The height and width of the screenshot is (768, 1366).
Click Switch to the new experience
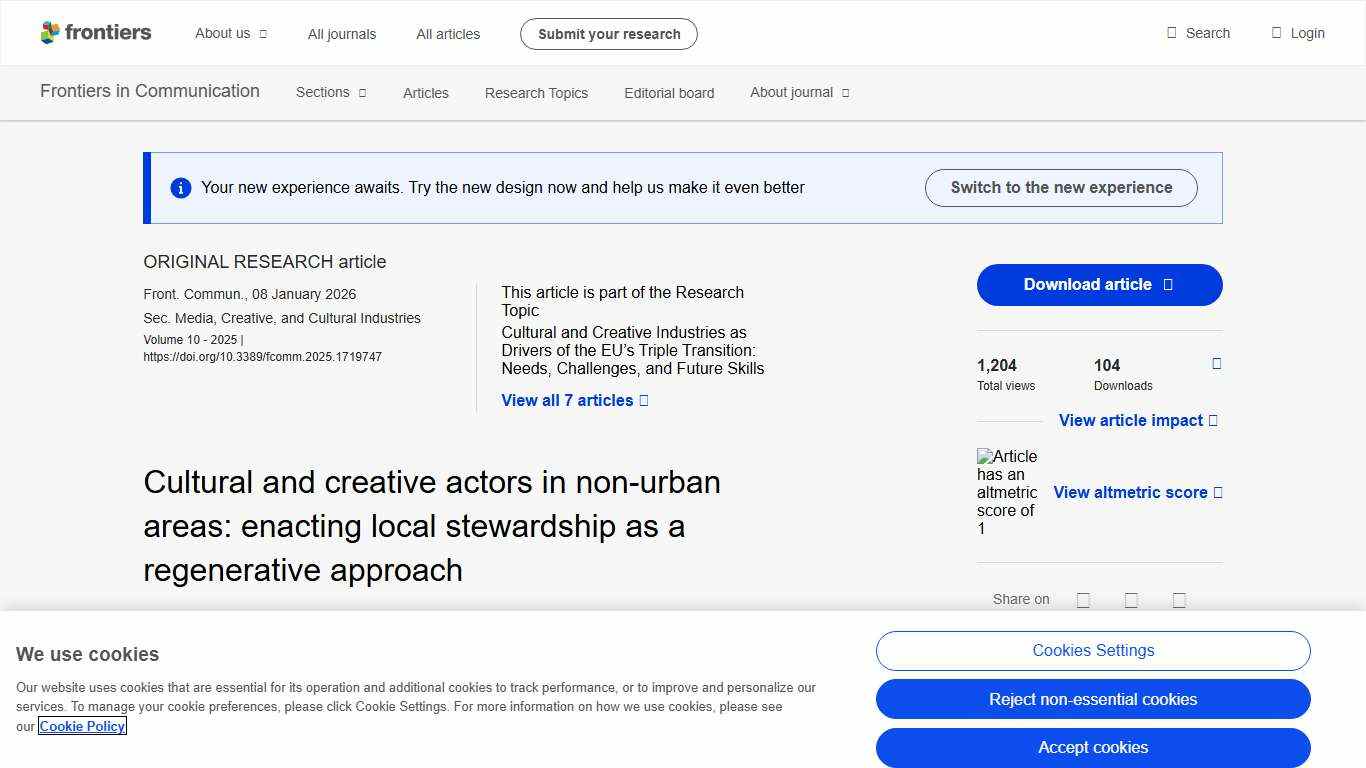1060,187
